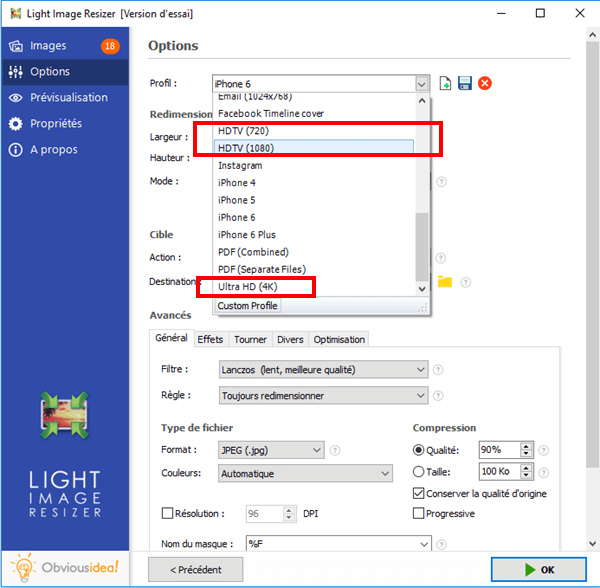Open the Règle Toujours redimensionner dropdown
This screenshot has height=588, width=600.
tap(323, 396)
